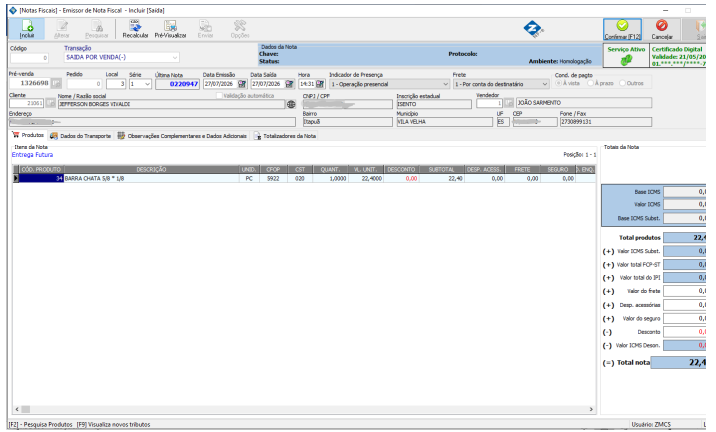Click the Usuário: ZMCS status bar entry
Image resolution: width=716 pixels, height=432 pixels.
coord(651,424)
